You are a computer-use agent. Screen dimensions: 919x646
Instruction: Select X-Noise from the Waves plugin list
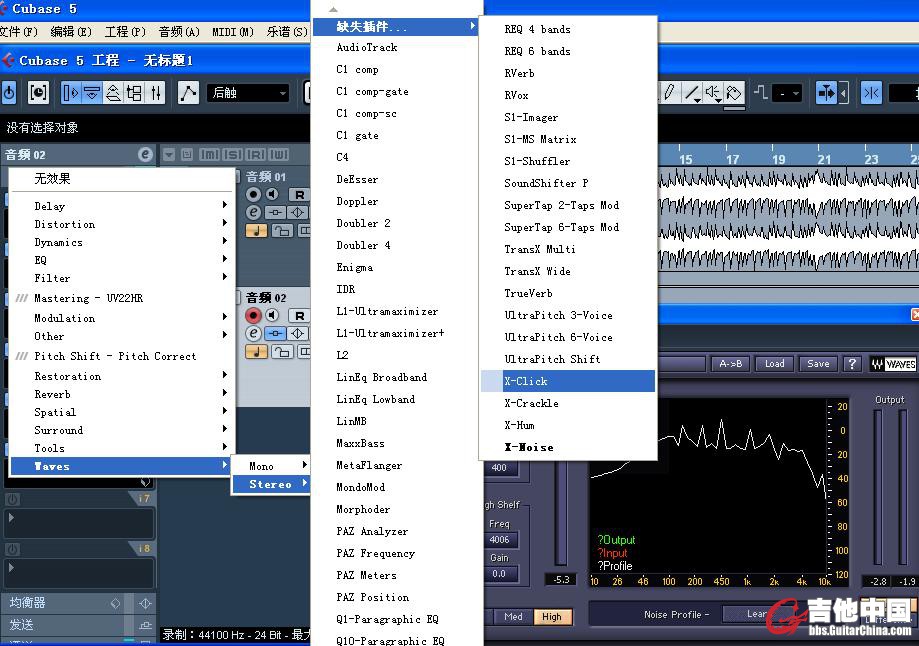567,447
